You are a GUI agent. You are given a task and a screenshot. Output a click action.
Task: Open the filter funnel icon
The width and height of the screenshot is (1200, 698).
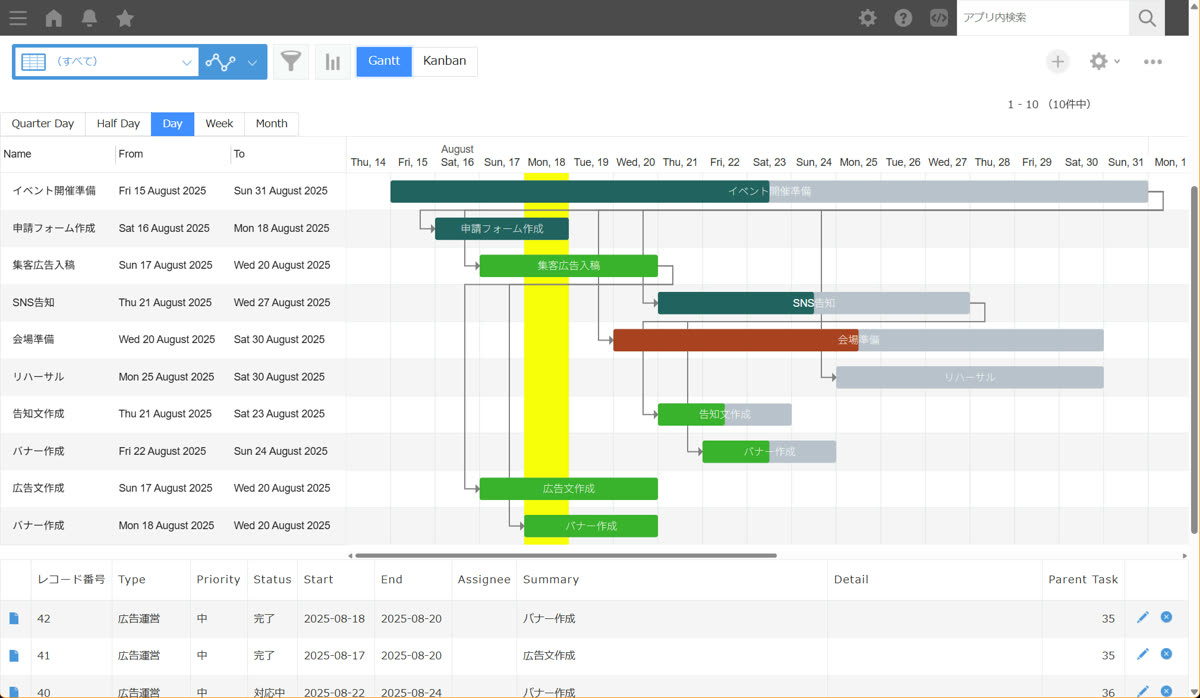291,62
